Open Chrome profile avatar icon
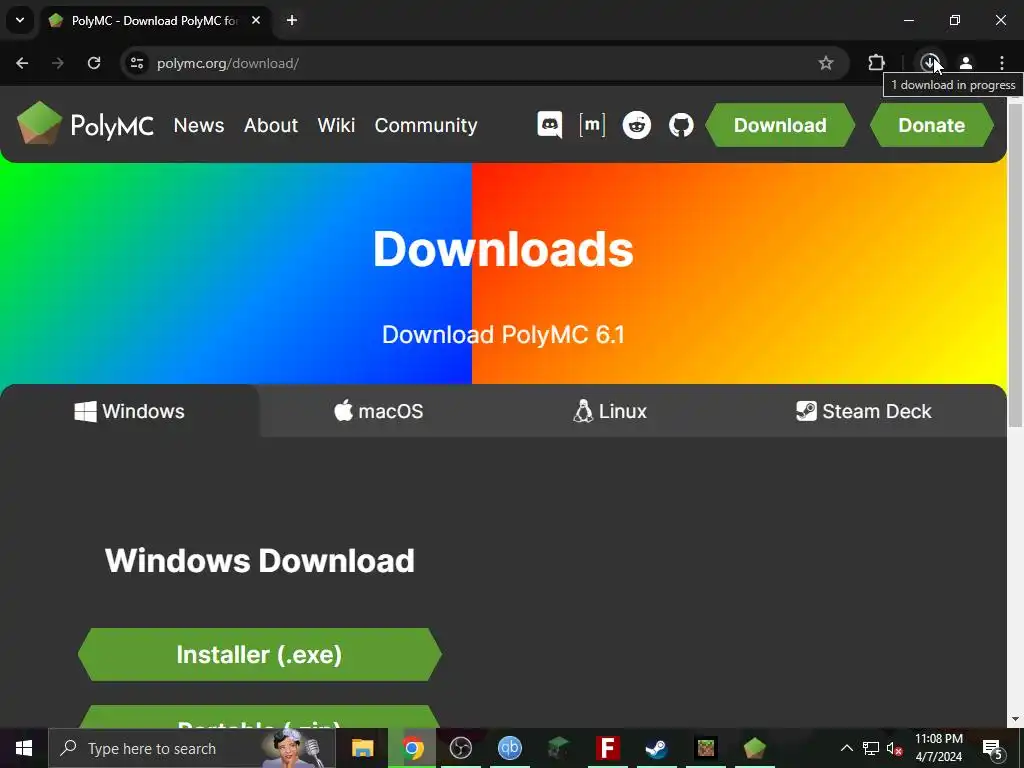1024x768 pixels. [x=966, y=63]
